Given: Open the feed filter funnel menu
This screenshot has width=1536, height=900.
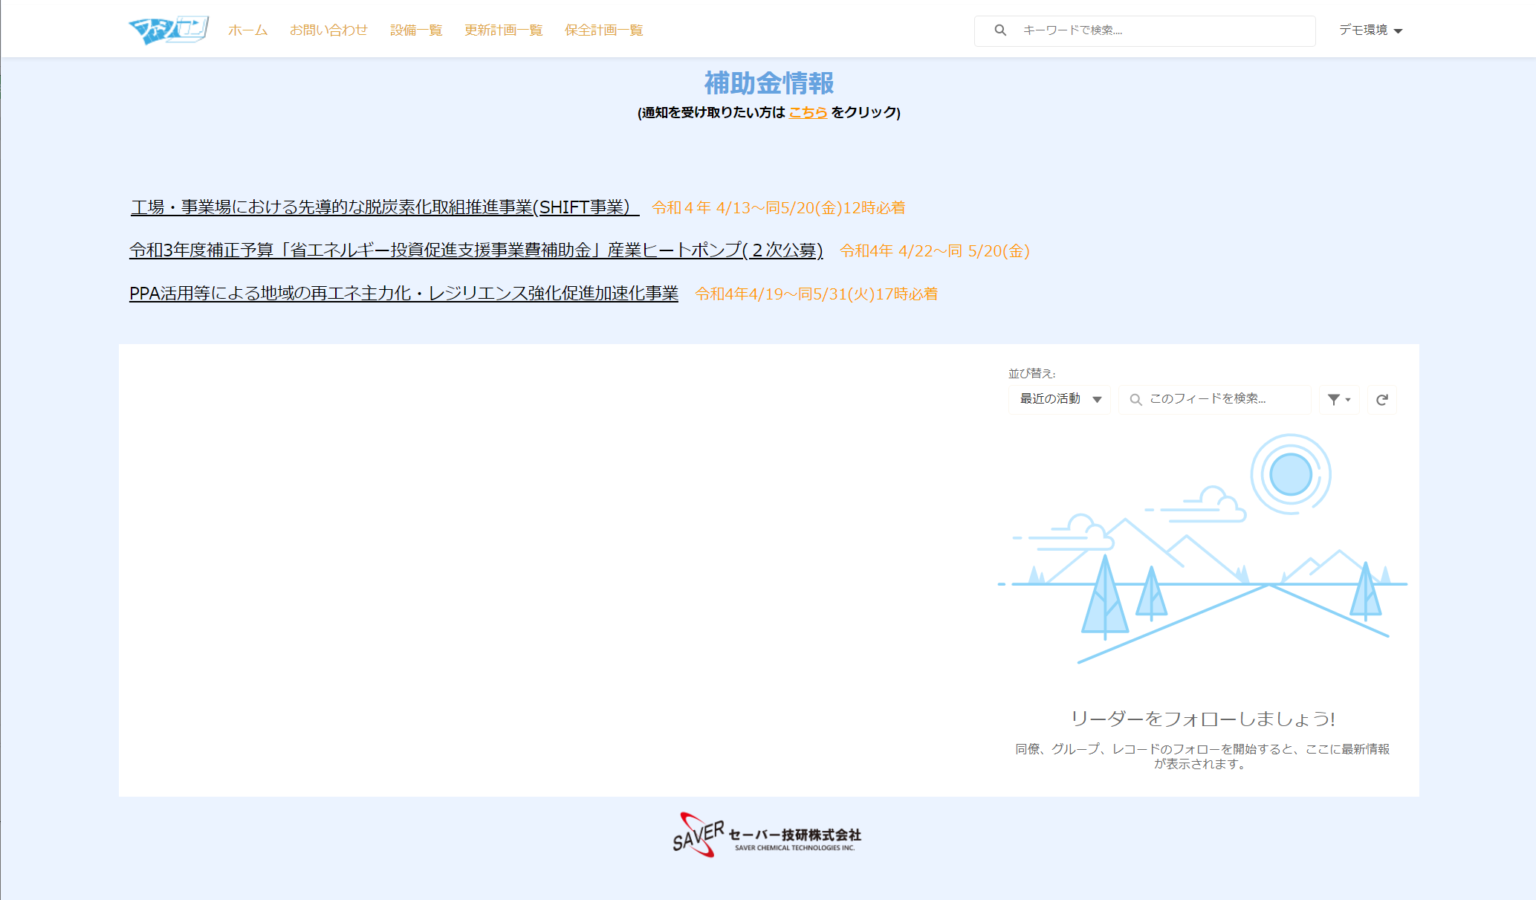Looking at the screenshot, I should click(1339, 399).
